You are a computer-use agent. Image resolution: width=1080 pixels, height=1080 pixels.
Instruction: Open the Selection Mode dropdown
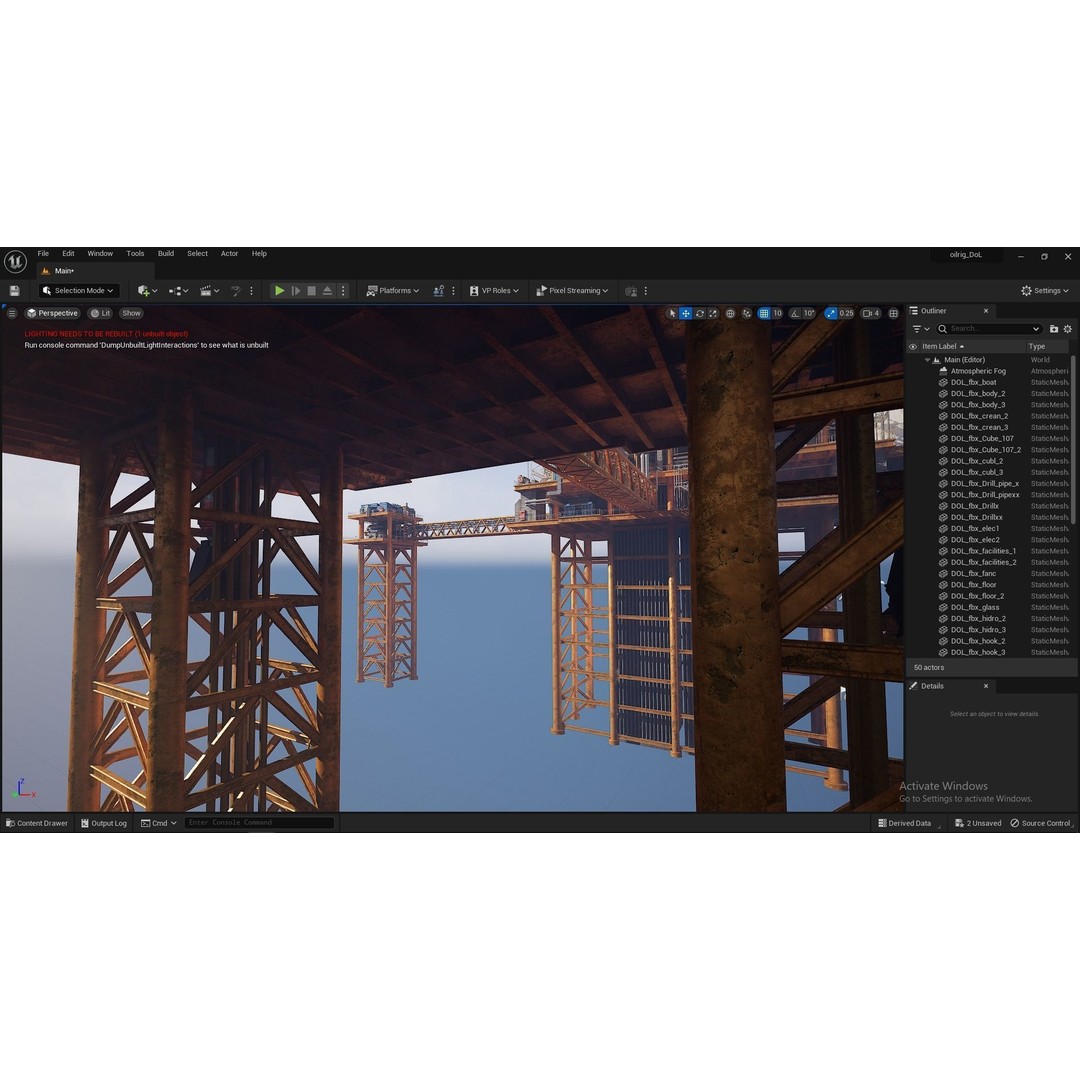pos(77,290)
